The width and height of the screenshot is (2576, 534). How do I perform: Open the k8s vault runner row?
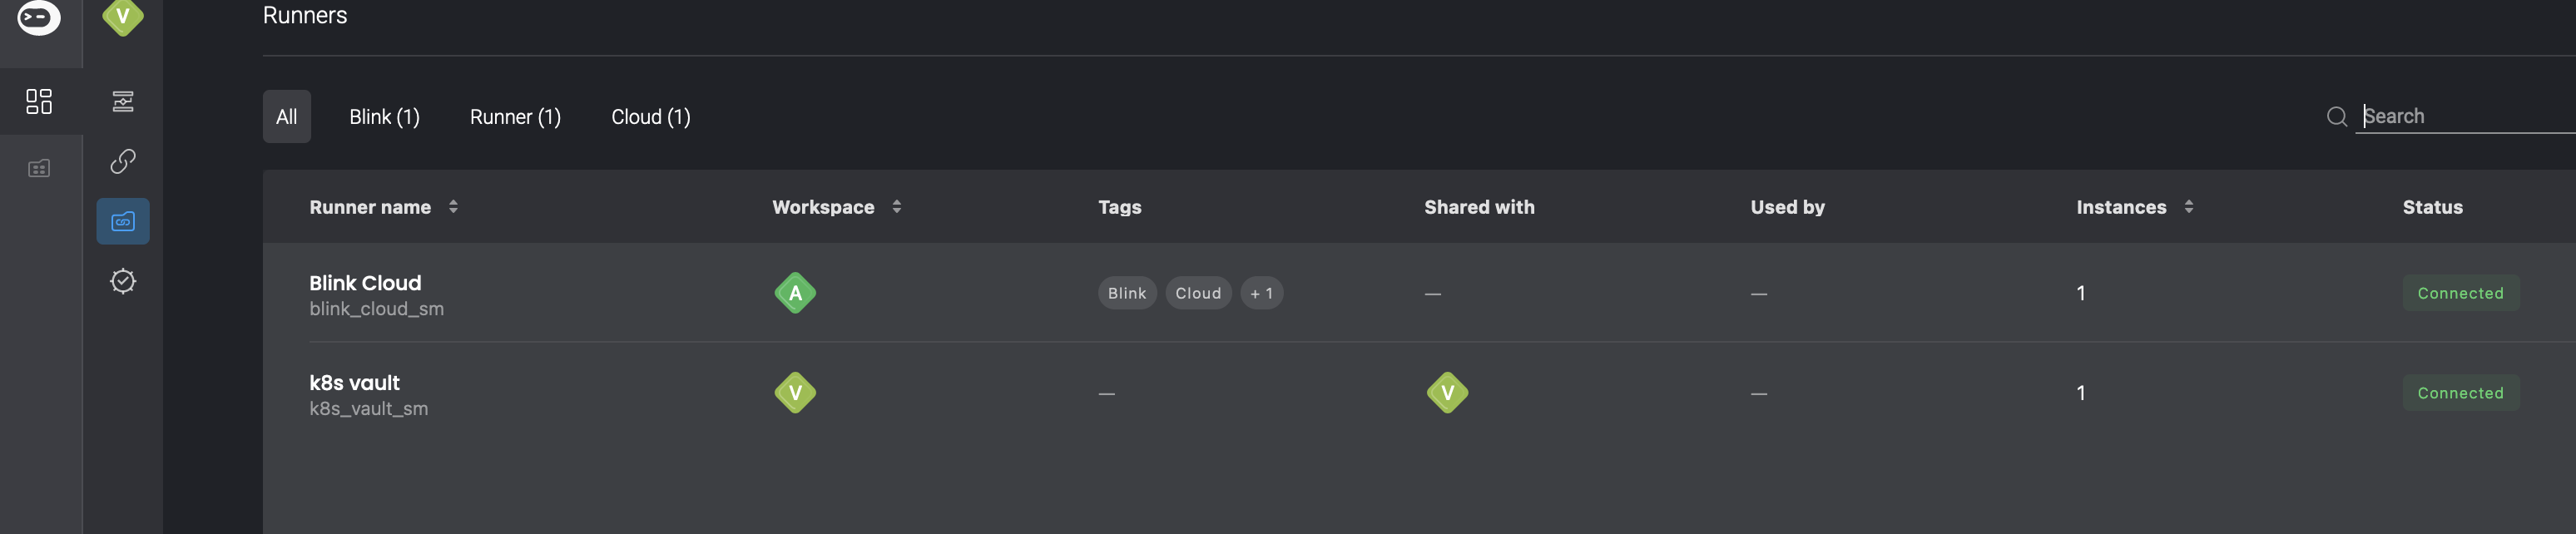[x=1419, y=393]
